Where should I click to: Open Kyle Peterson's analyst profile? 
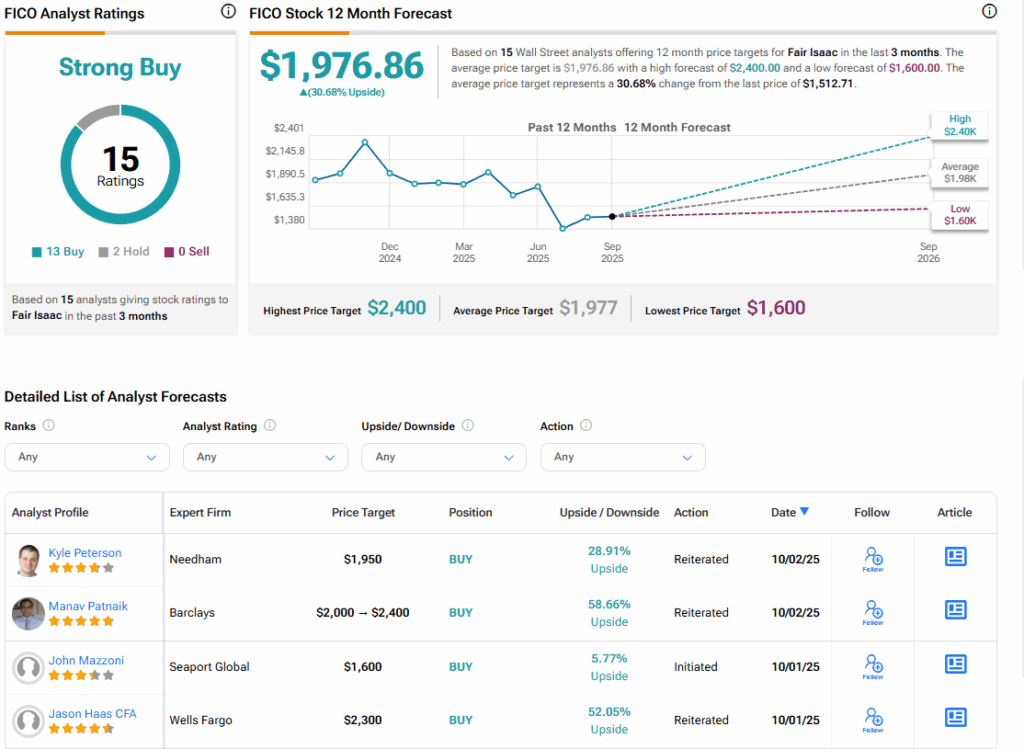click(x=85, y=553)
